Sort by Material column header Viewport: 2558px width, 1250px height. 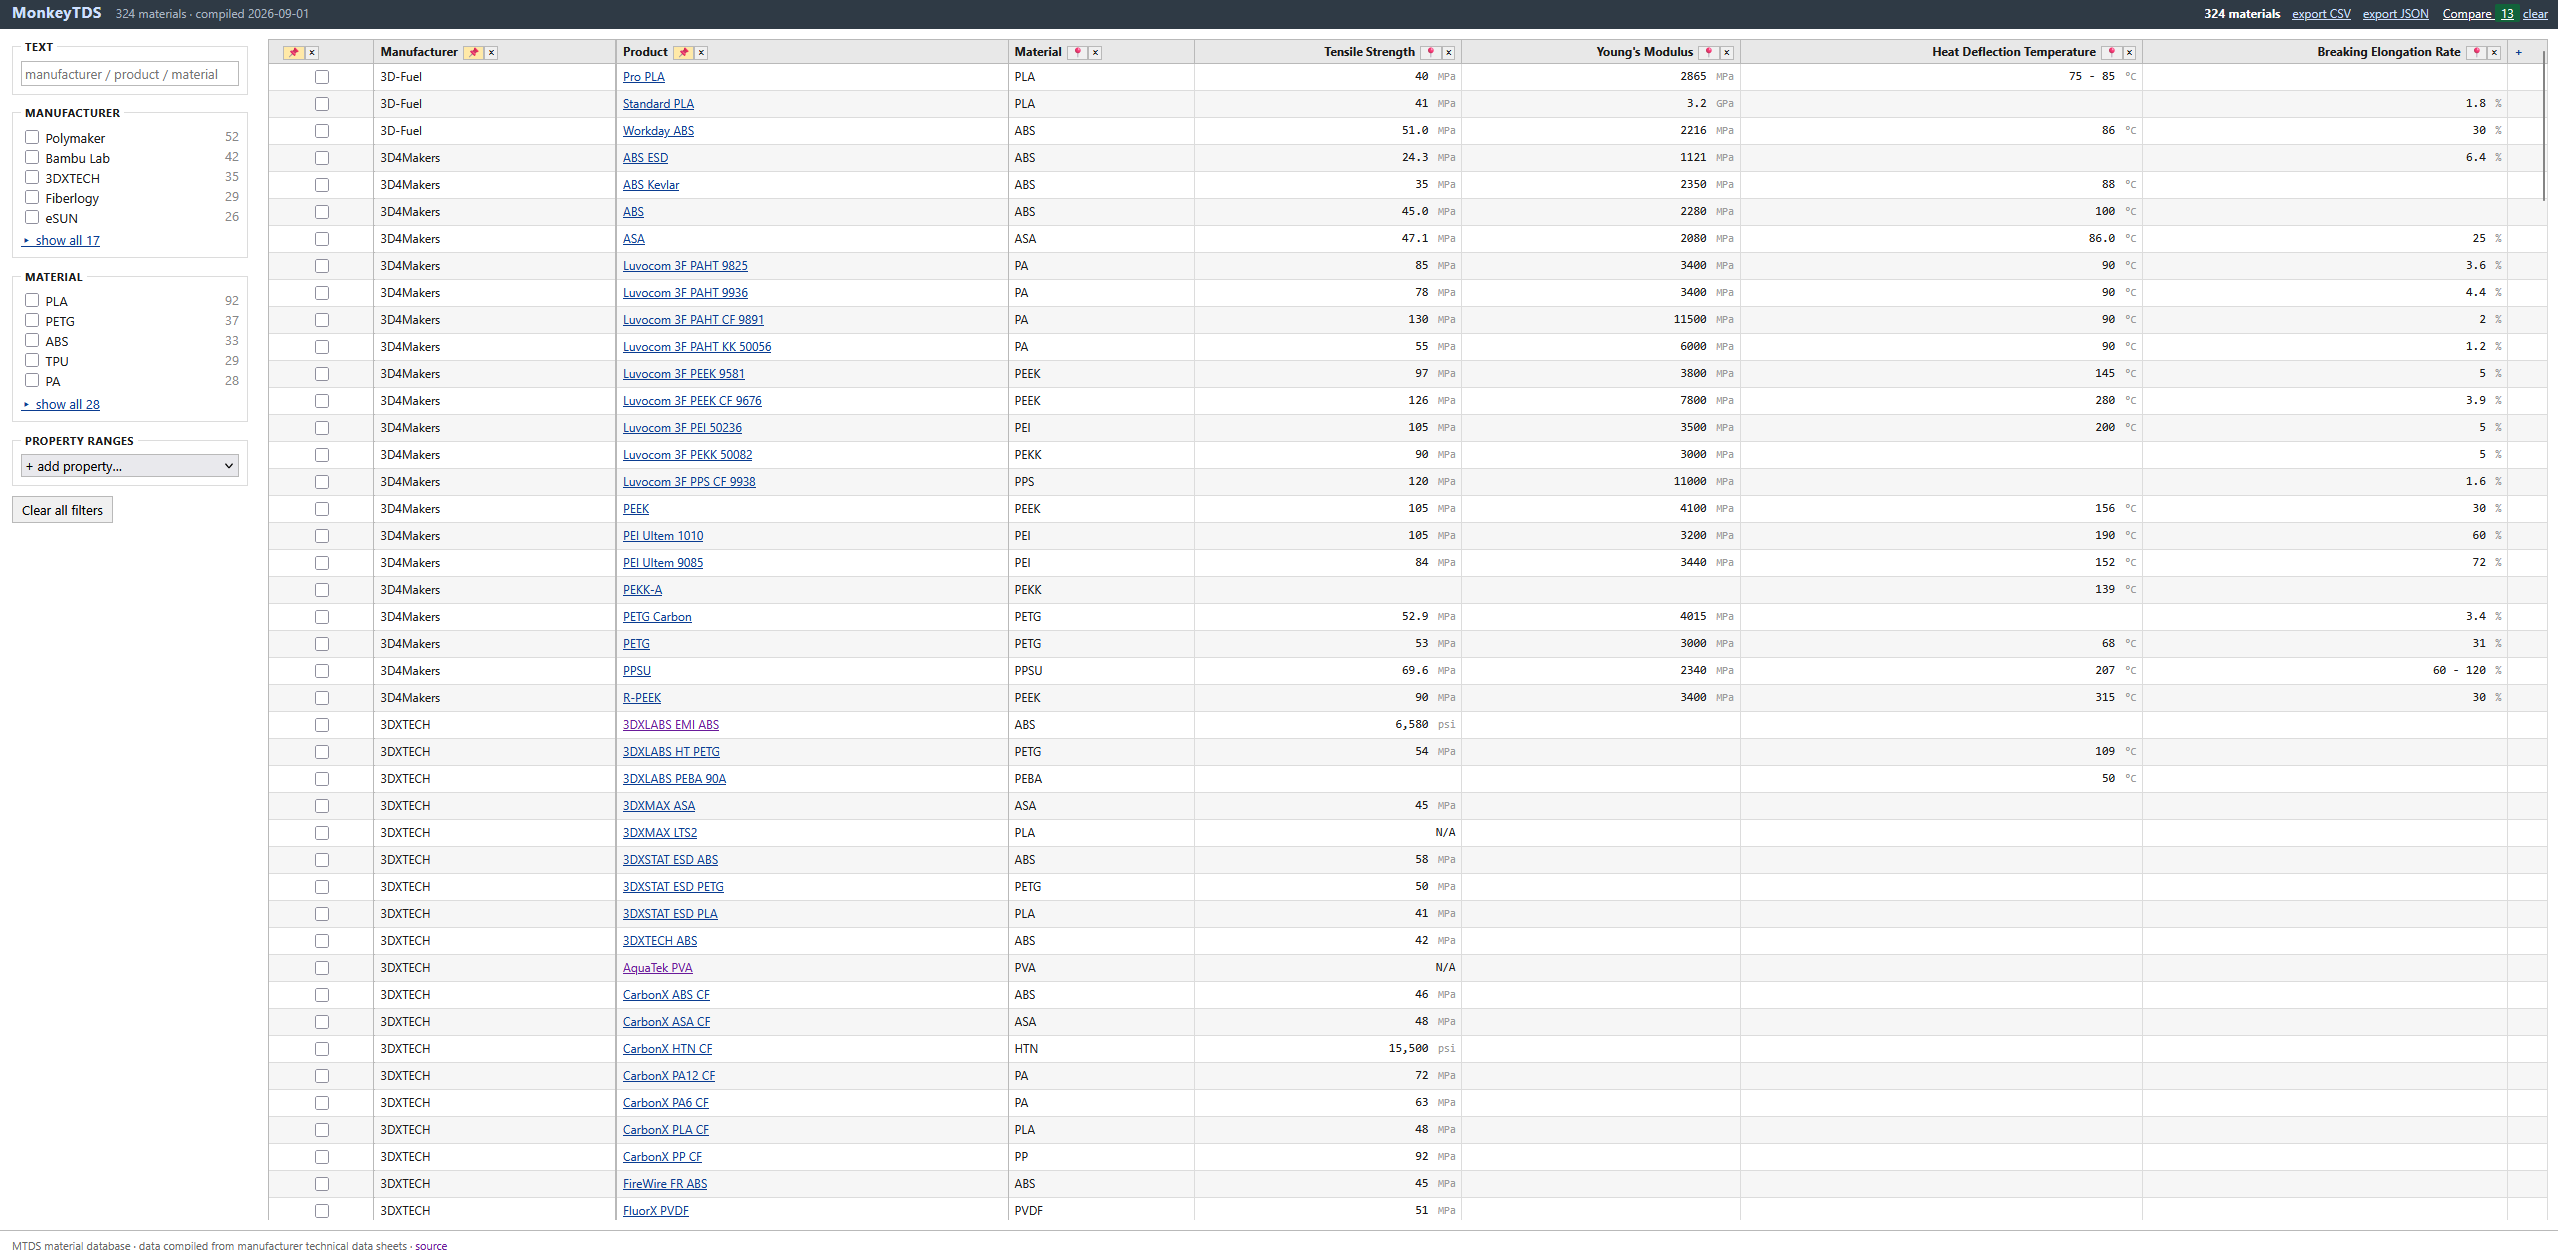(1038, 52)
